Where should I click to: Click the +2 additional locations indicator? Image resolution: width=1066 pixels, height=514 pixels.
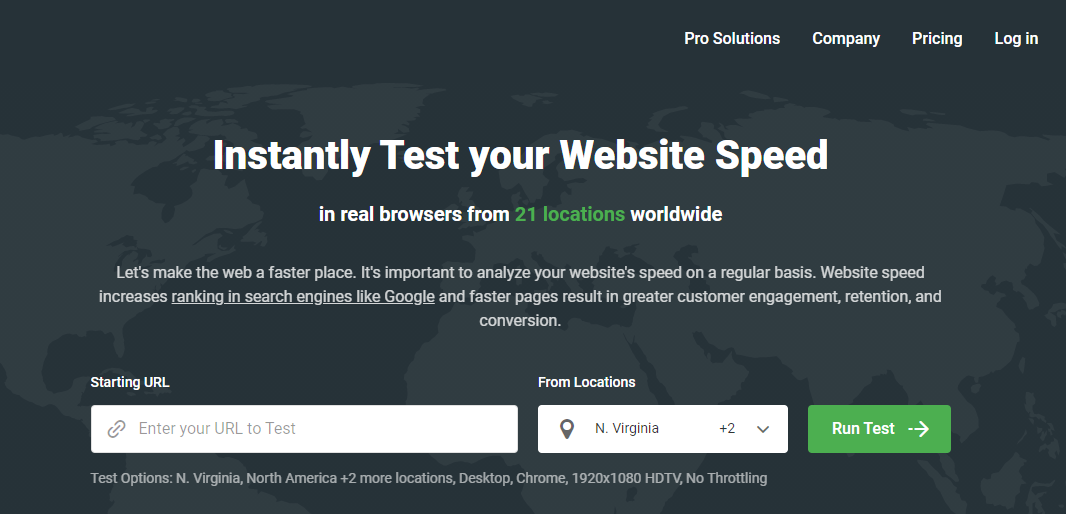pos(727,428)
